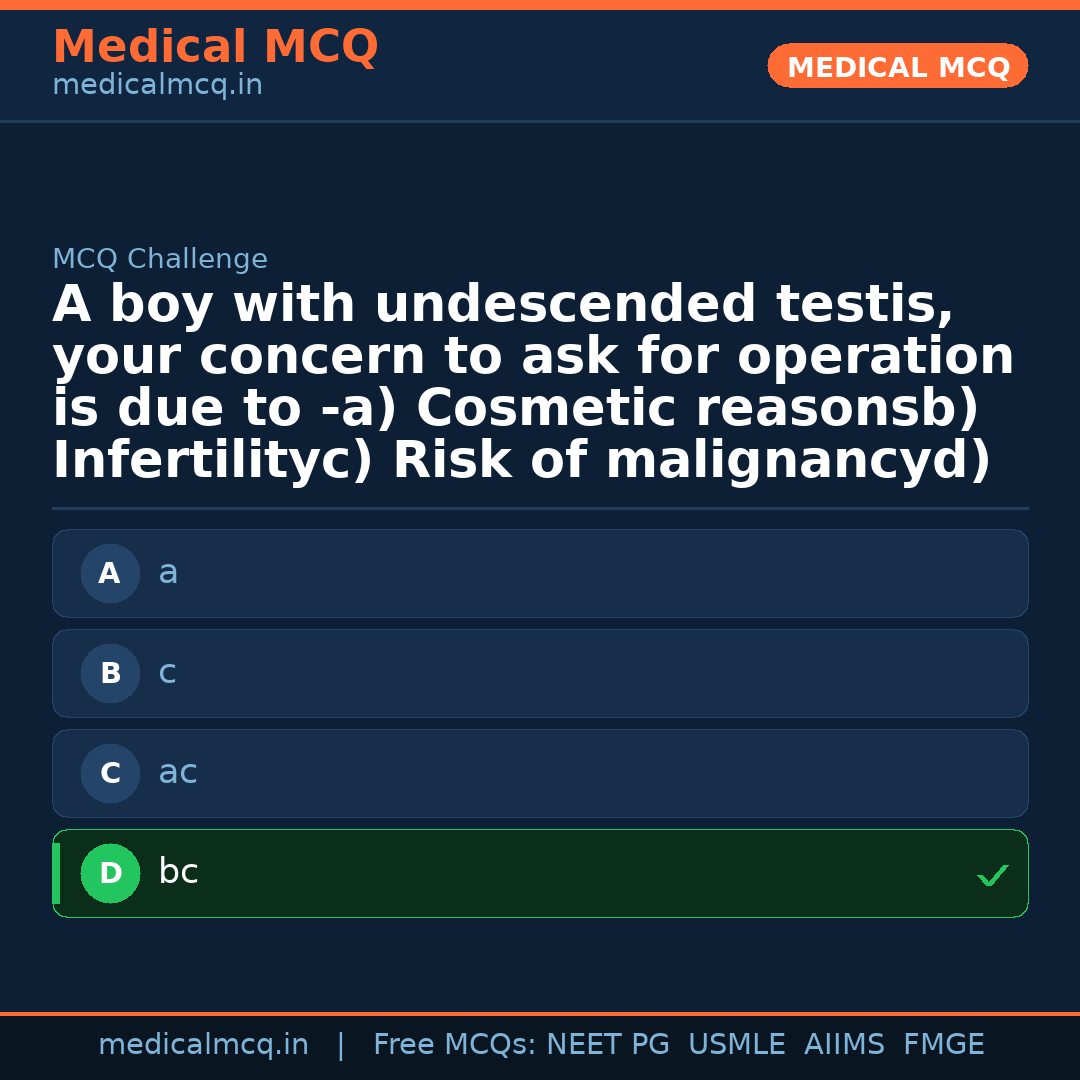Open the medicalmcq.in link in the header

click(x=156, y=84)
